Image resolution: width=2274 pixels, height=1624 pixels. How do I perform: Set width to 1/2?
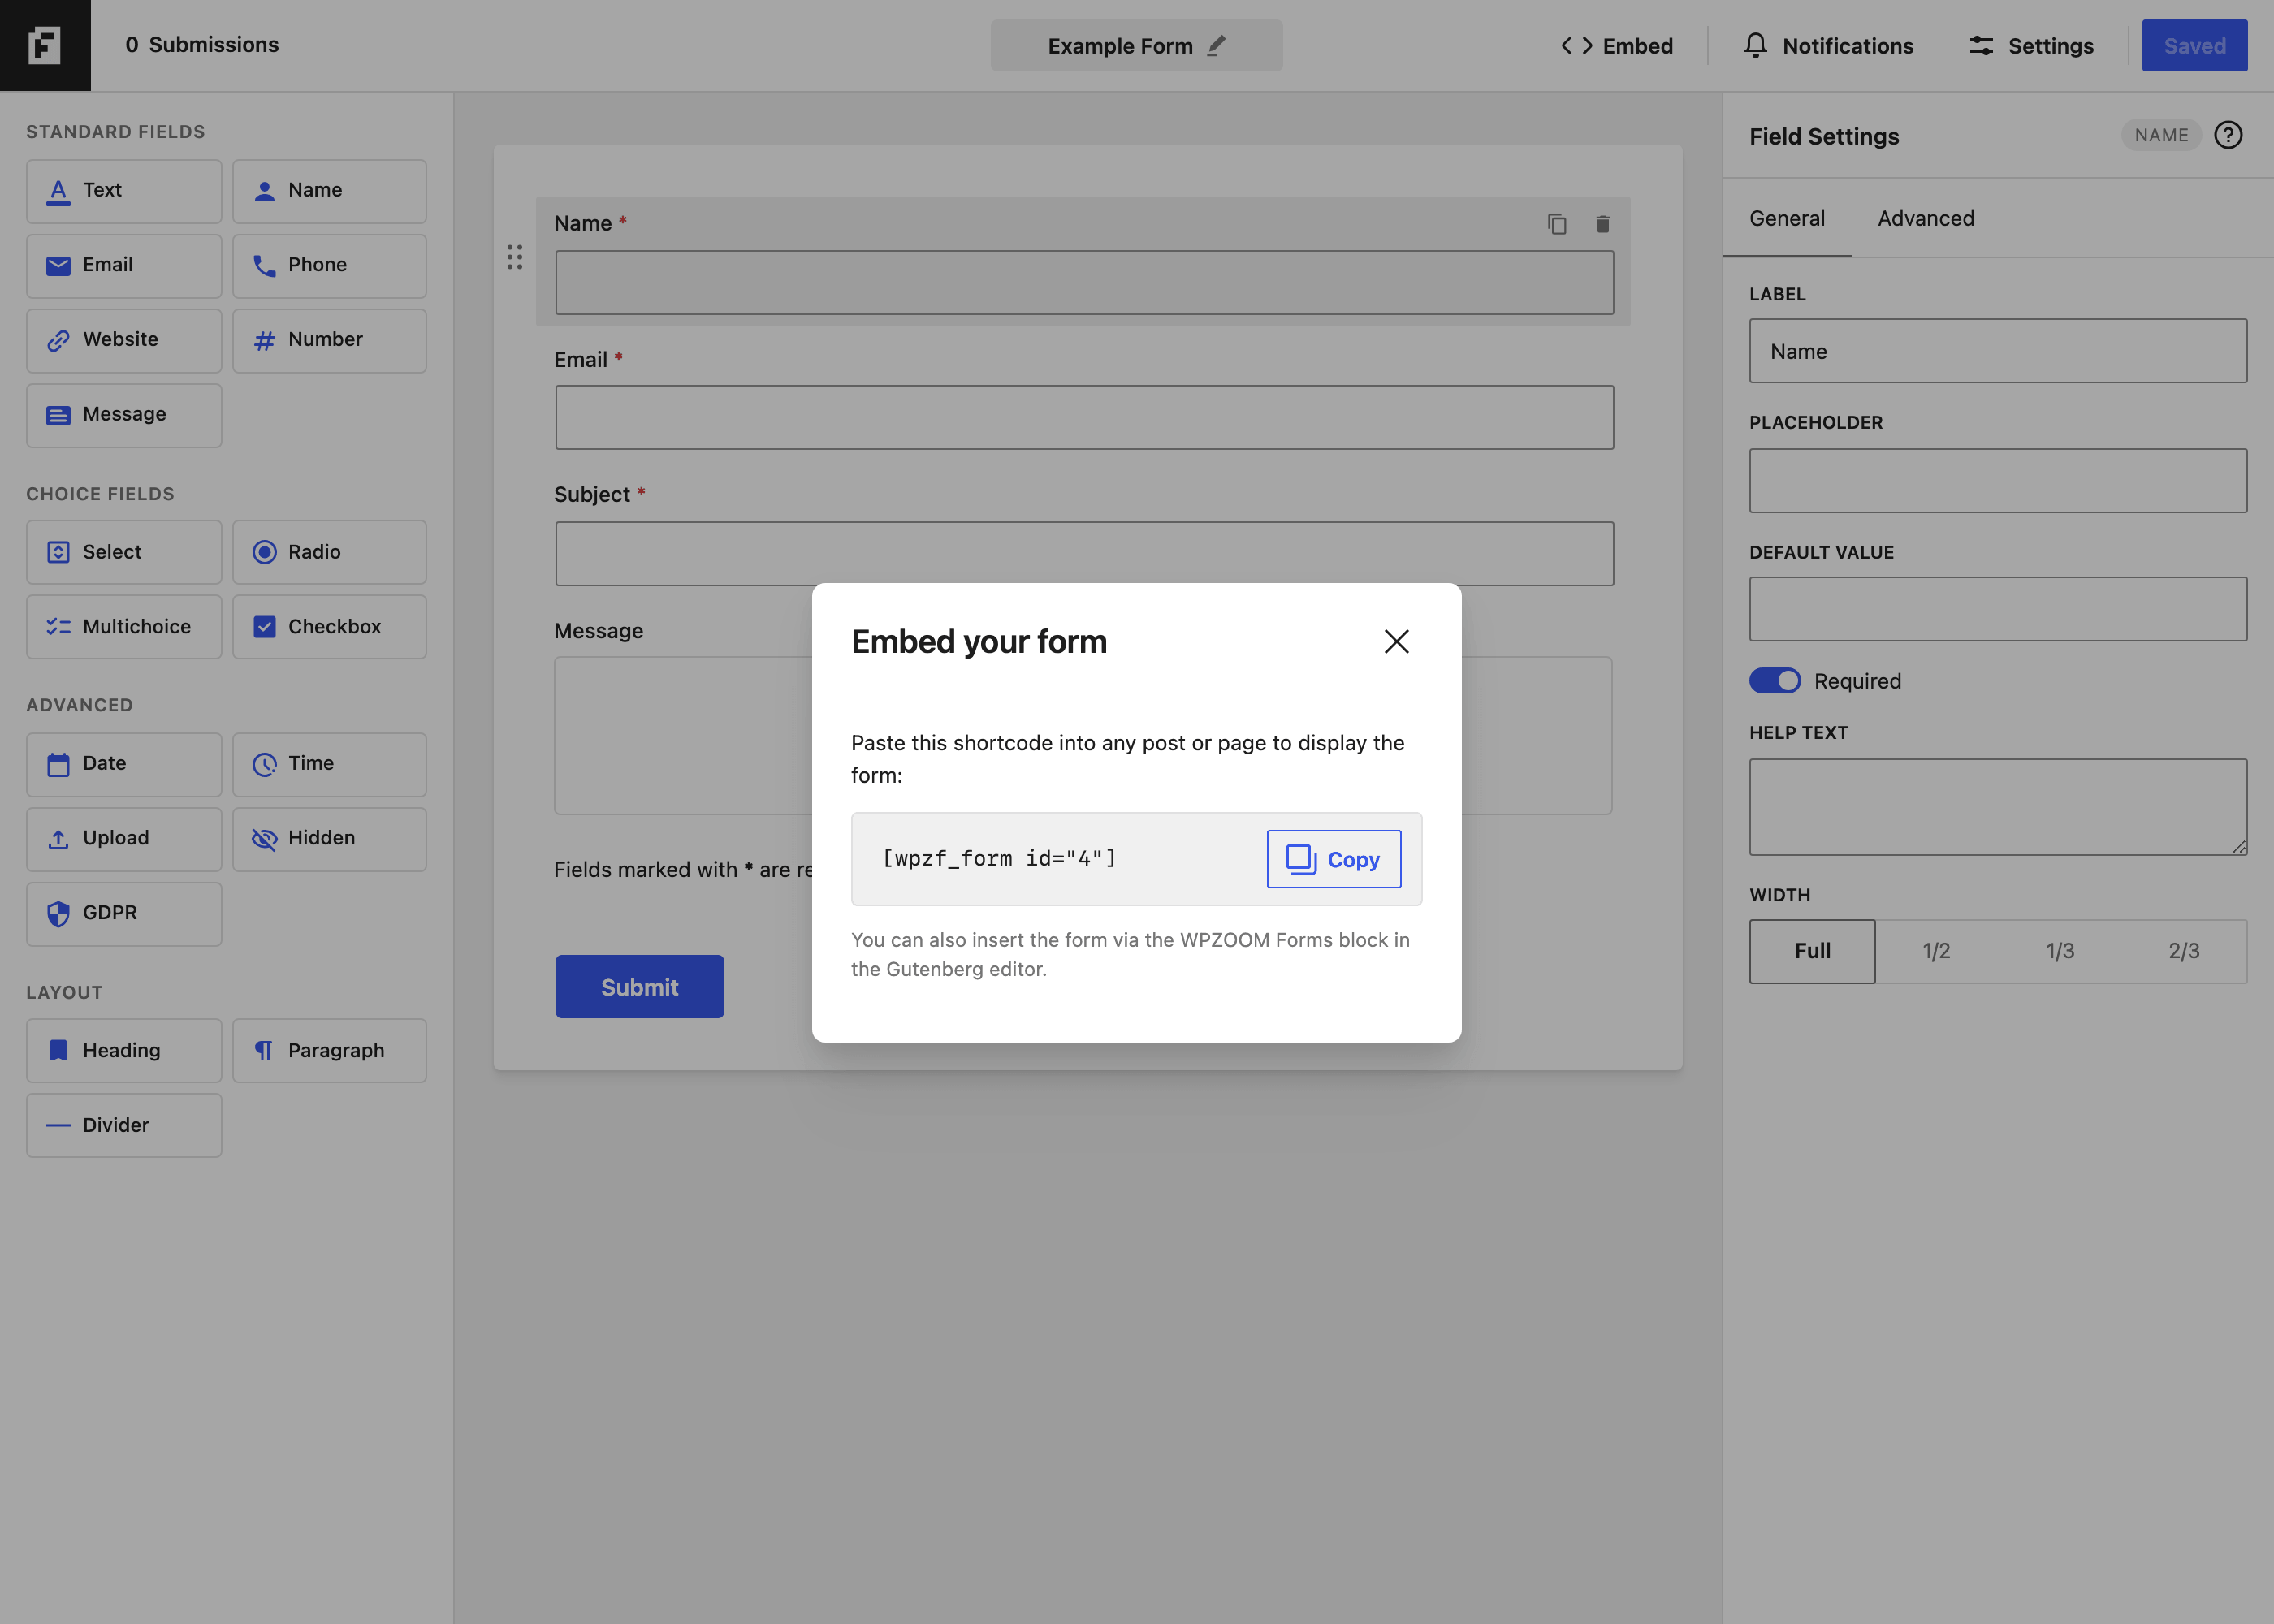point(1936,951)
